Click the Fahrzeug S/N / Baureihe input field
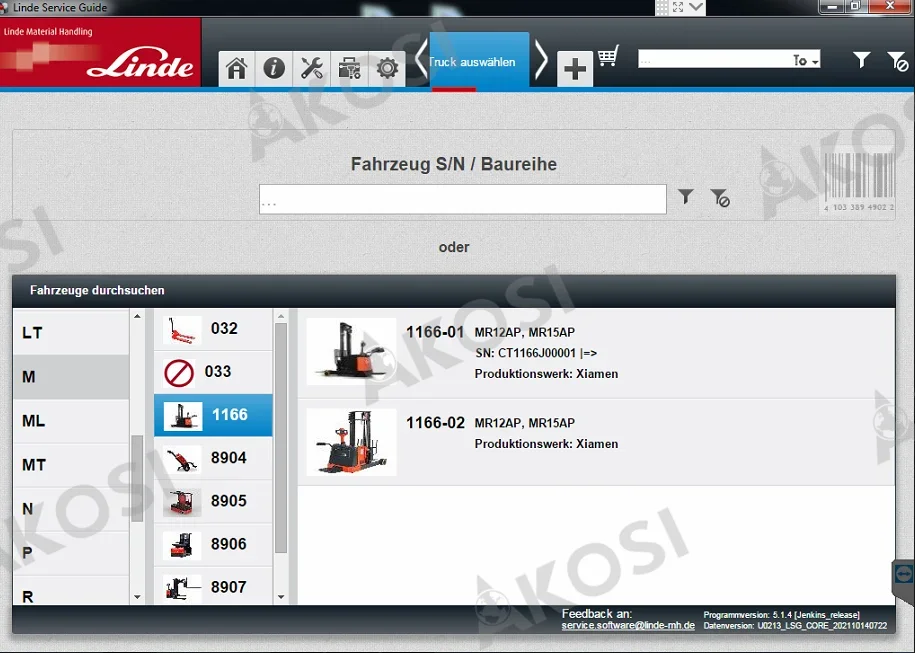The height and width of the screenshot is (653, 915). pyautogui.click(x=463, y=200)
